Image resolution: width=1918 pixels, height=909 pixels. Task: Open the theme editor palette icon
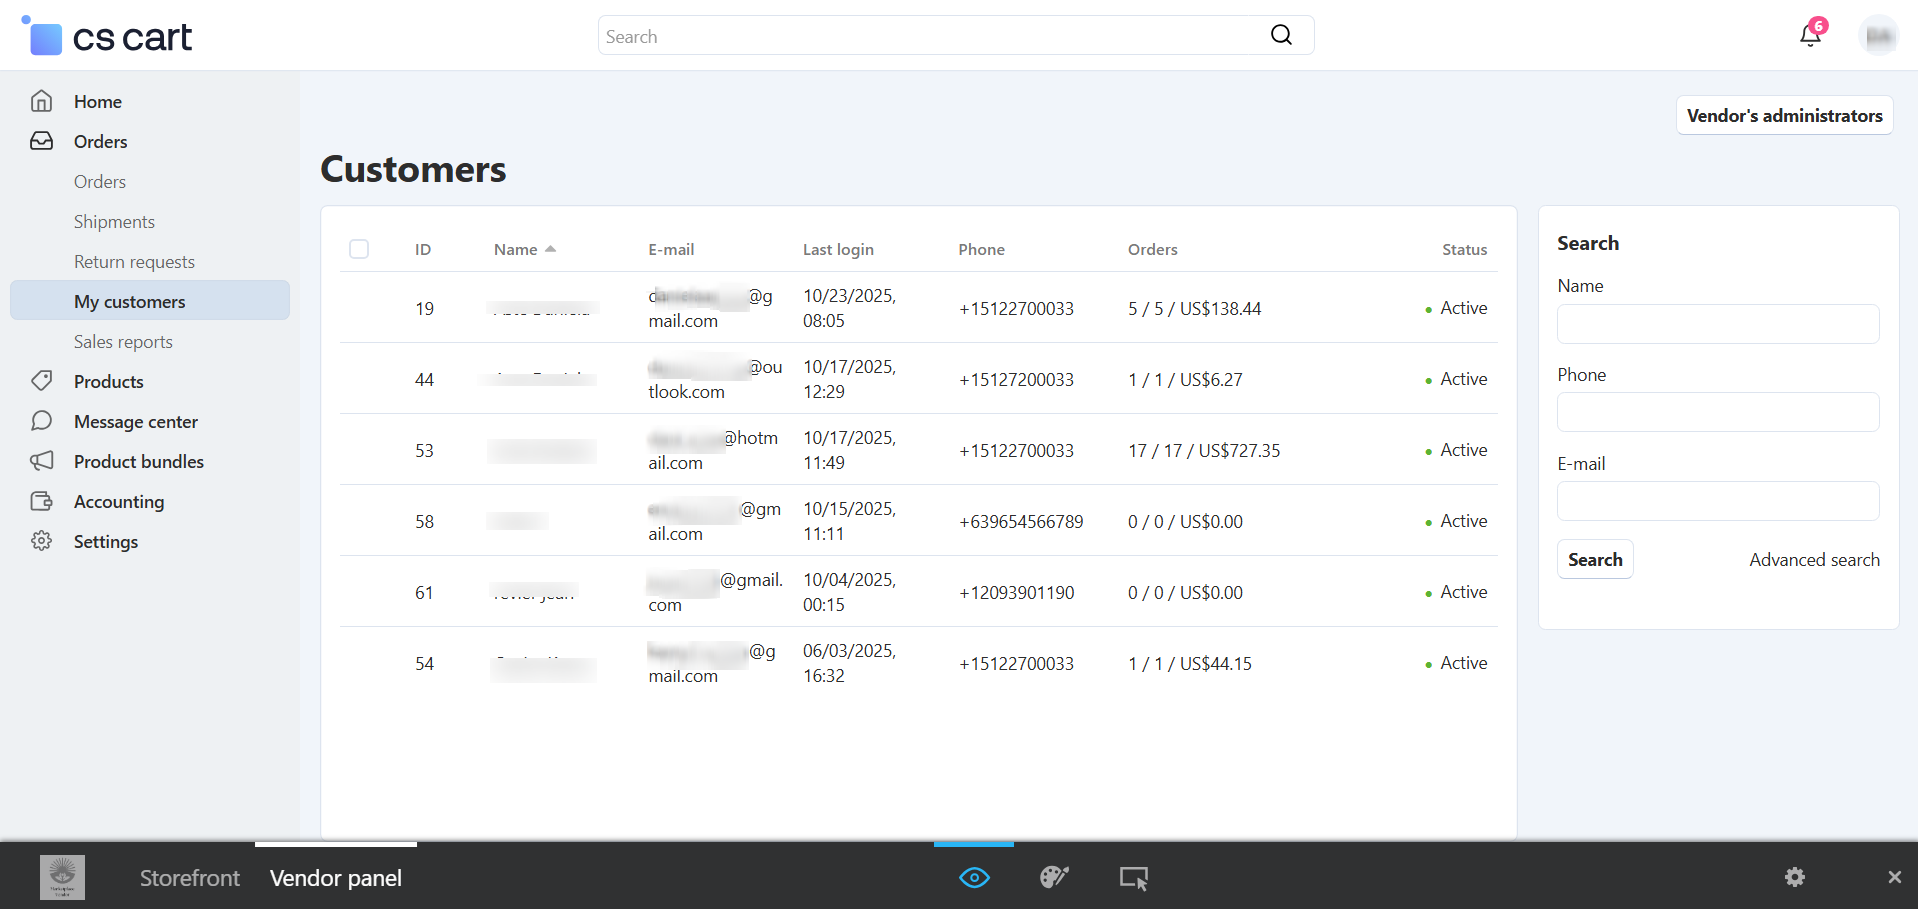point(1054,877)
